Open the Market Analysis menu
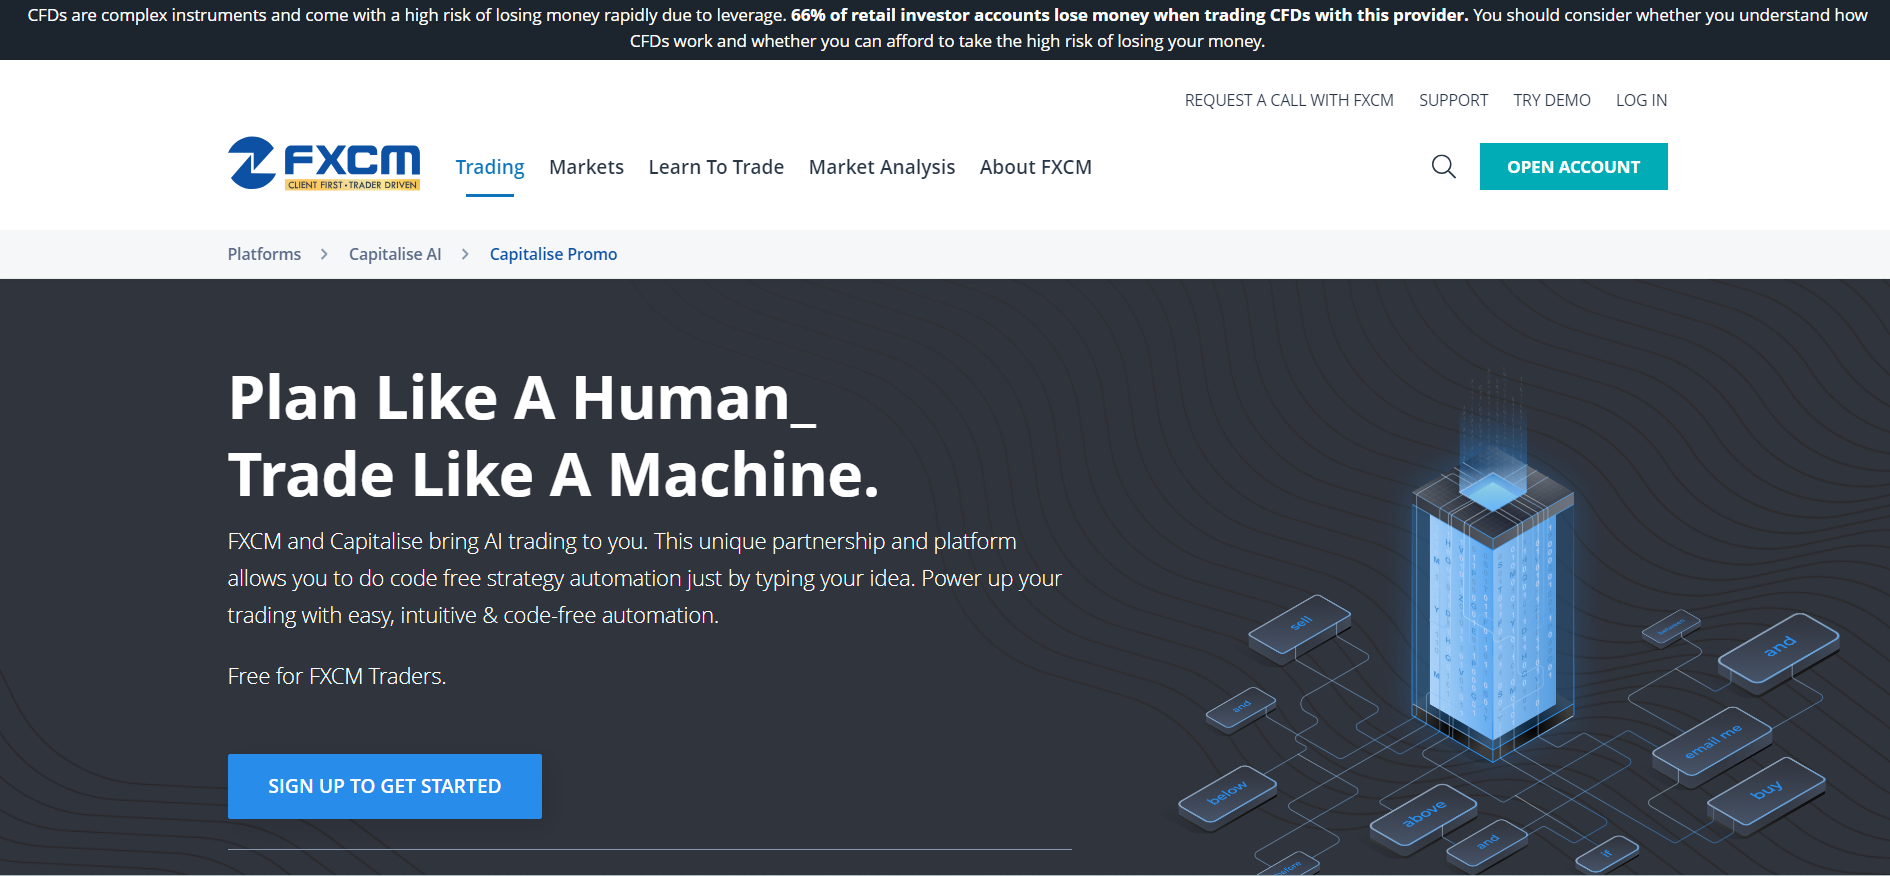The image size is (1890, 876). click(x=882, y=167)
